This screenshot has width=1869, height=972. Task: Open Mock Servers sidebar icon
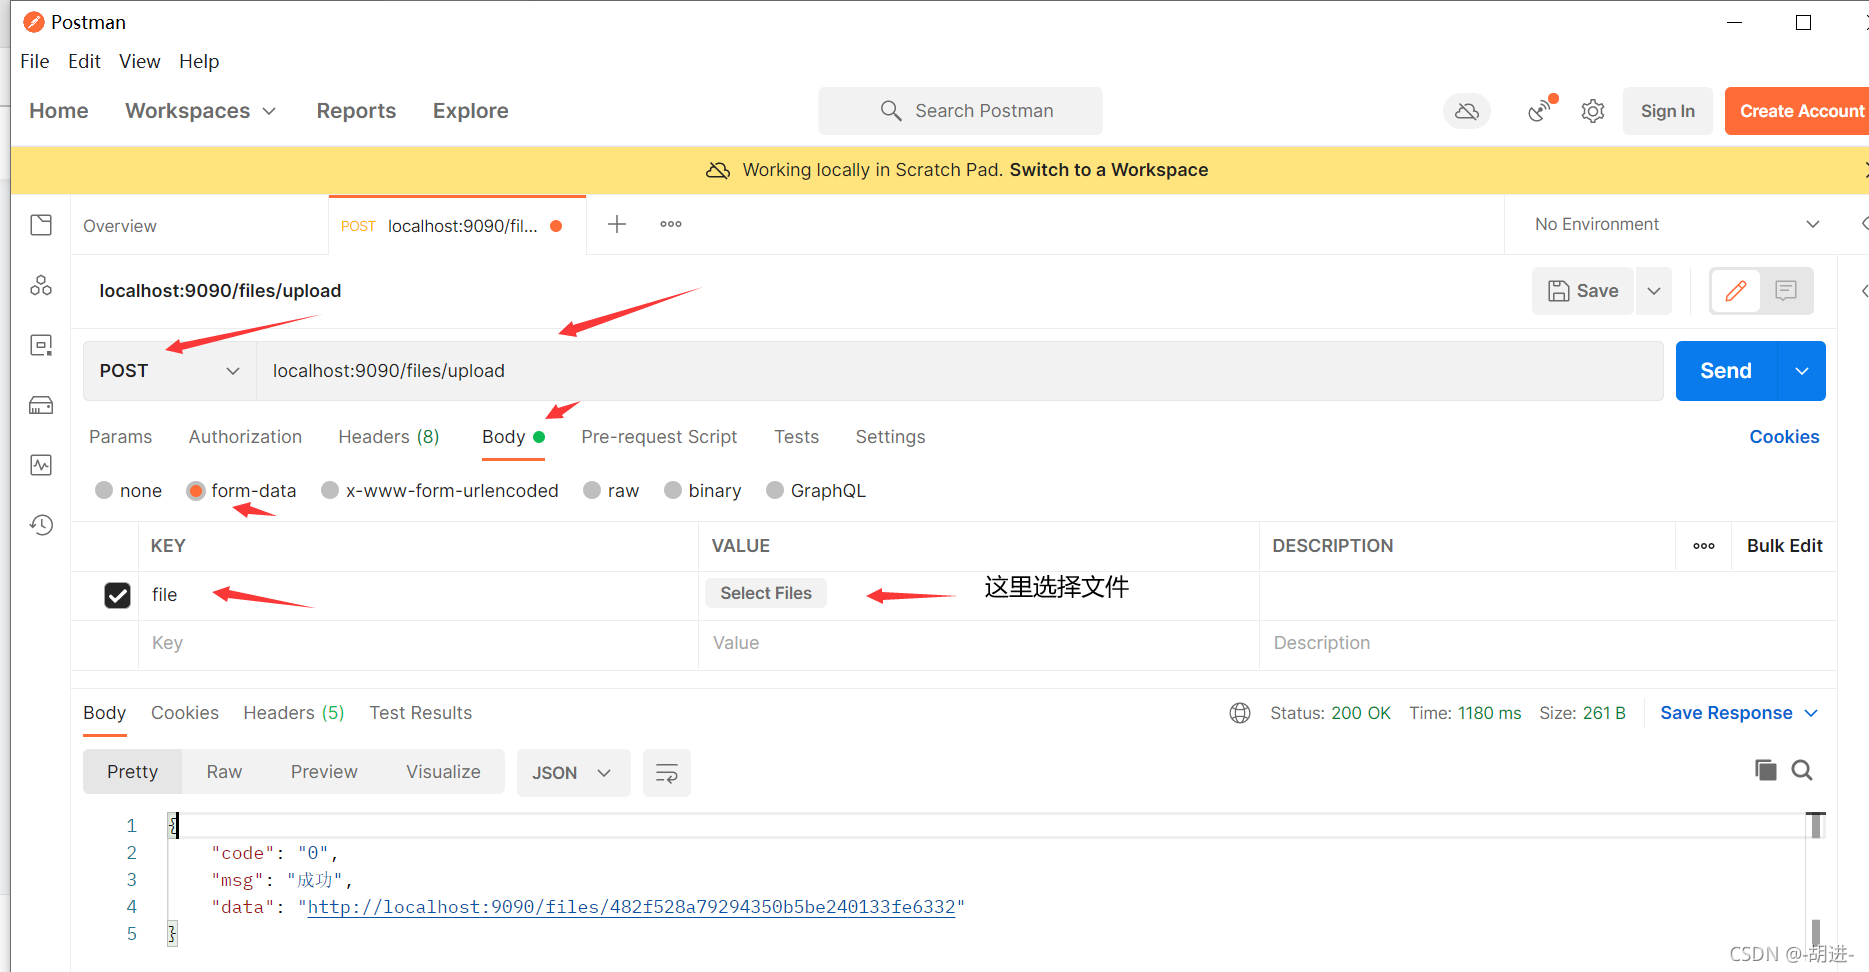pyautogui.click(x=41, y=405)
